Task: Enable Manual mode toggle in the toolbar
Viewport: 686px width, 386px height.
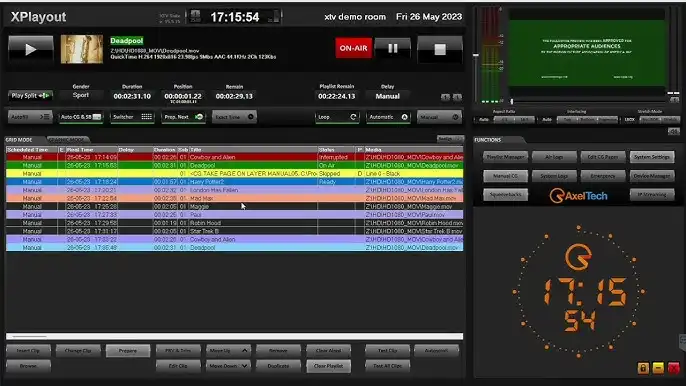Action: click(x=439, y=117)
